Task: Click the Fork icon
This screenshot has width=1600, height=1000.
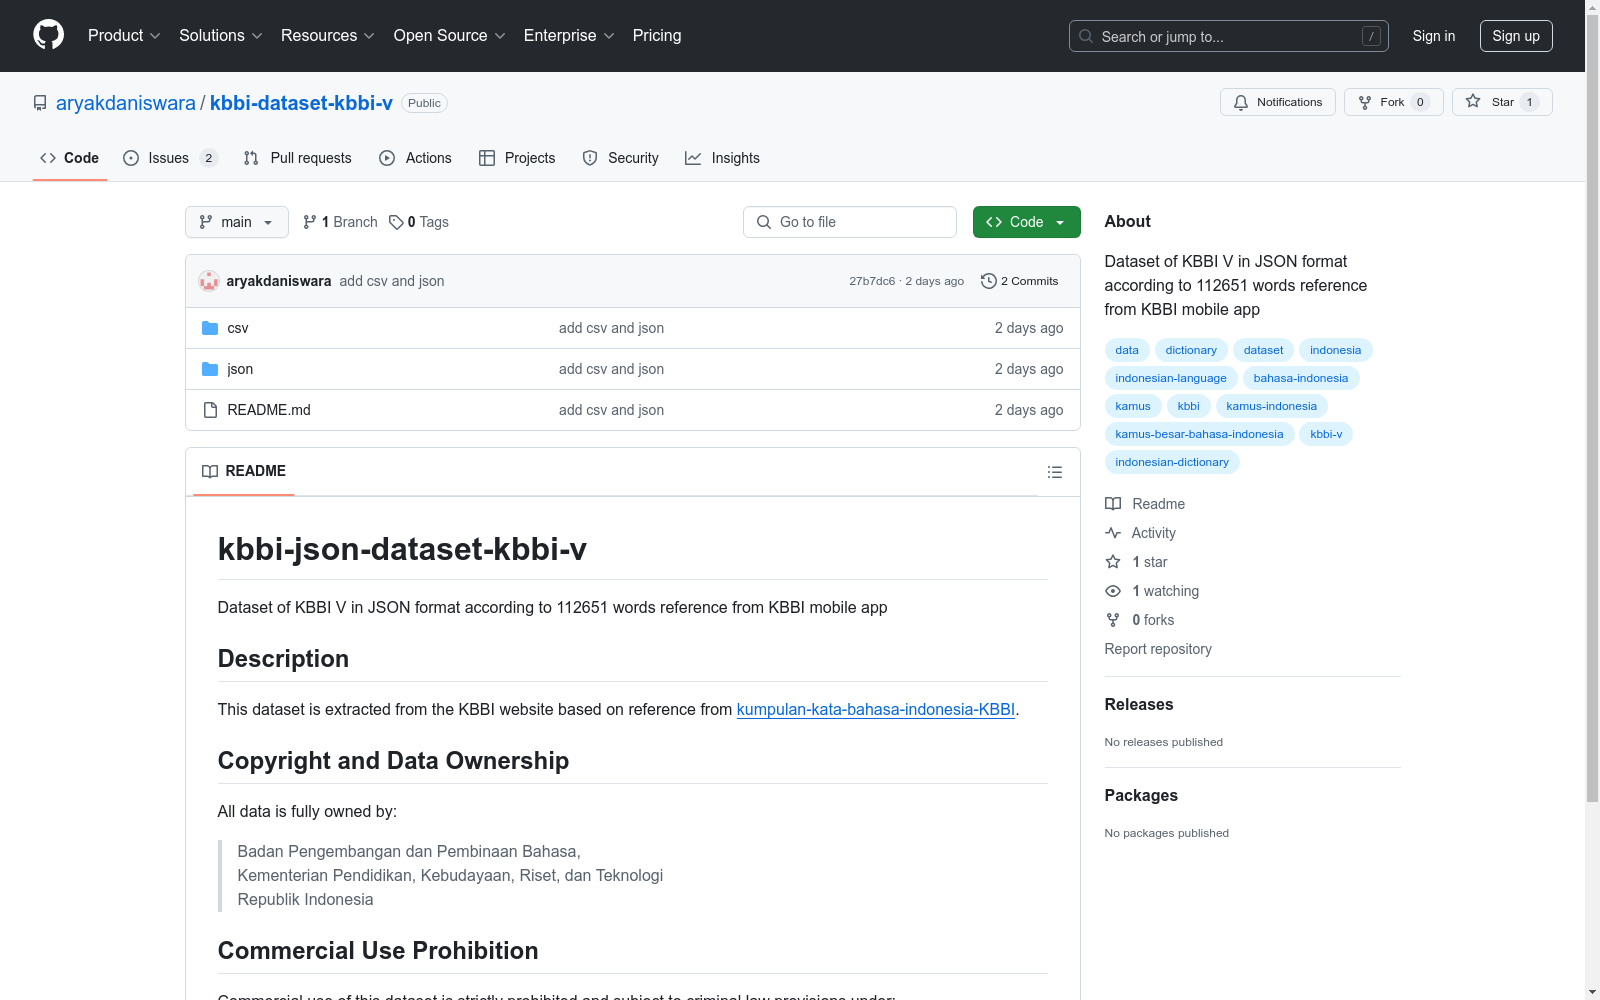Action: click(x=1365, y=102)
